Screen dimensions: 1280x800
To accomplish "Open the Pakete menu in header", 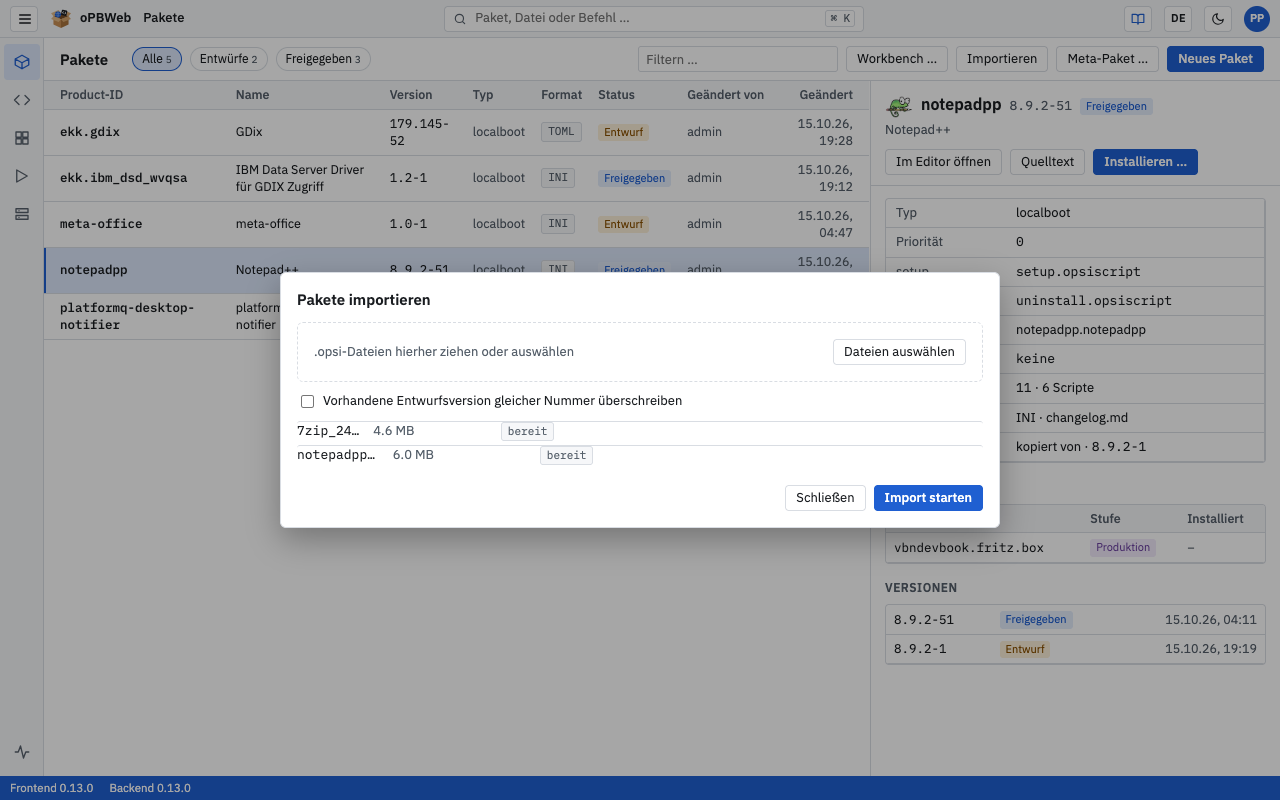I will pyautogui.click(x=164, y=18).
